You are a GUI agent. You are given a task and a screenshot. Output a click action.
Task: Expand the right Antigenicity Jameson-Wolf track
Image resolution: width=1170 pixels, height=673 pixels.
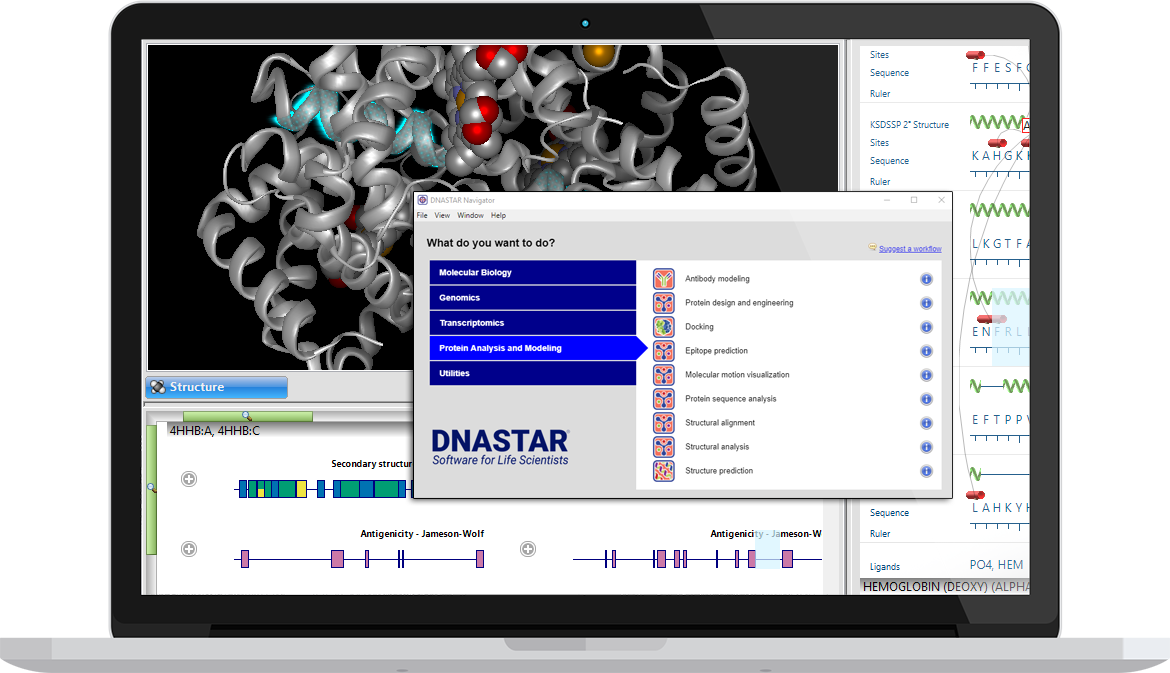(528, 549)
